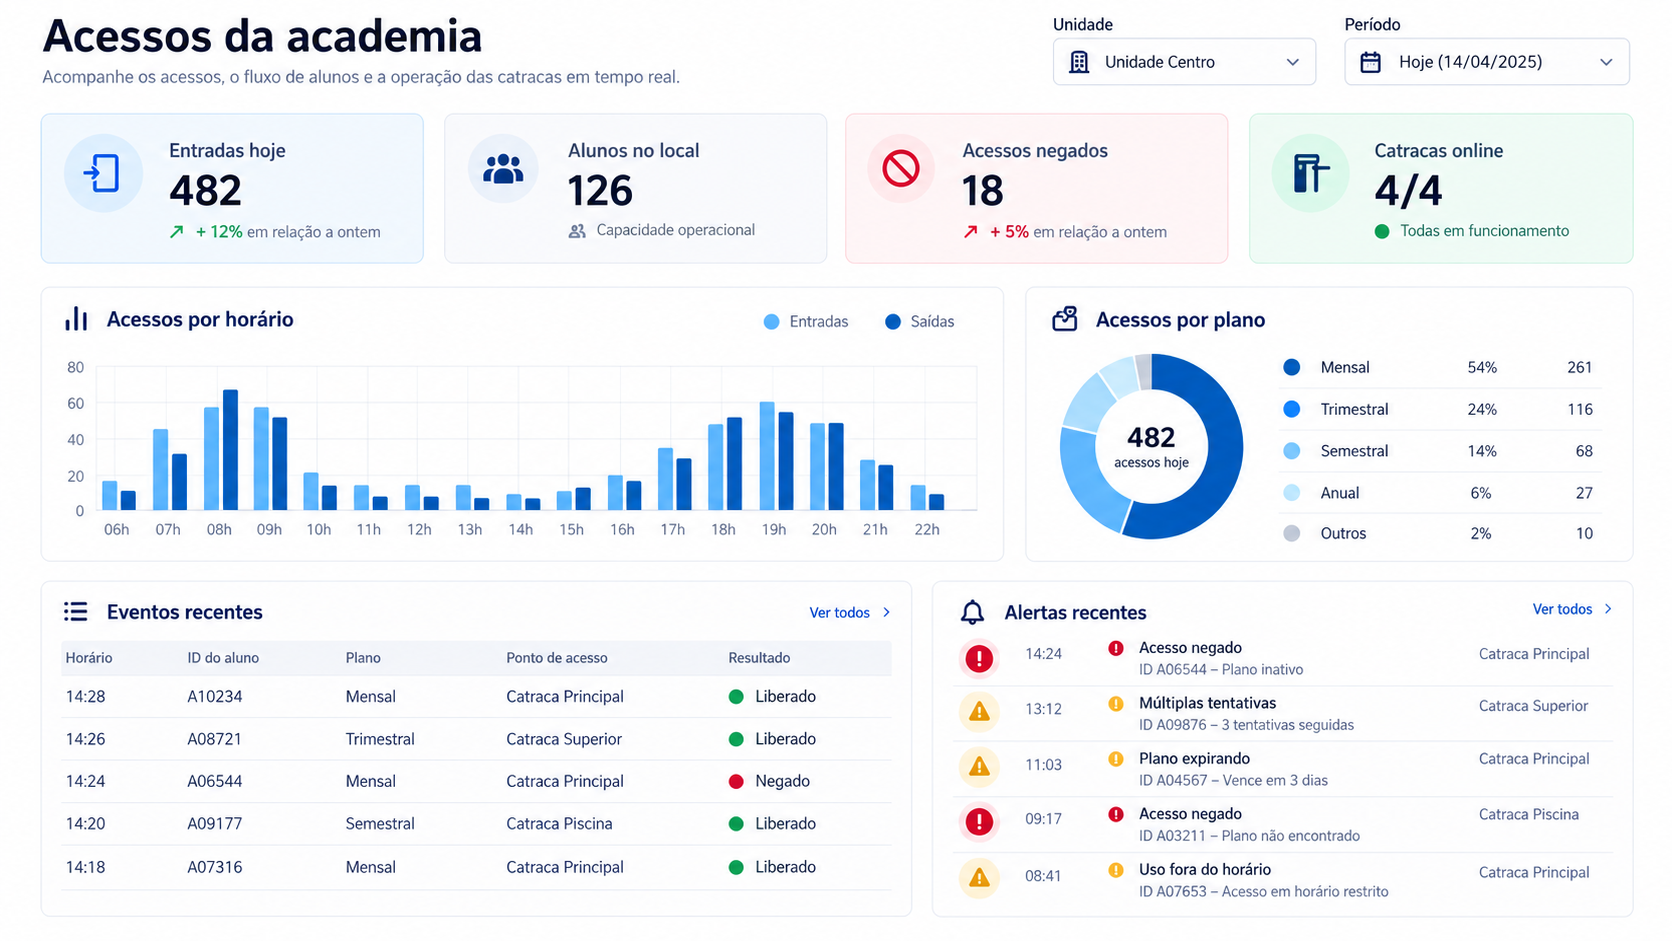Click the bell icon beside Alertas recentes
Screen dimensions: 1672x941
[972, 612]
